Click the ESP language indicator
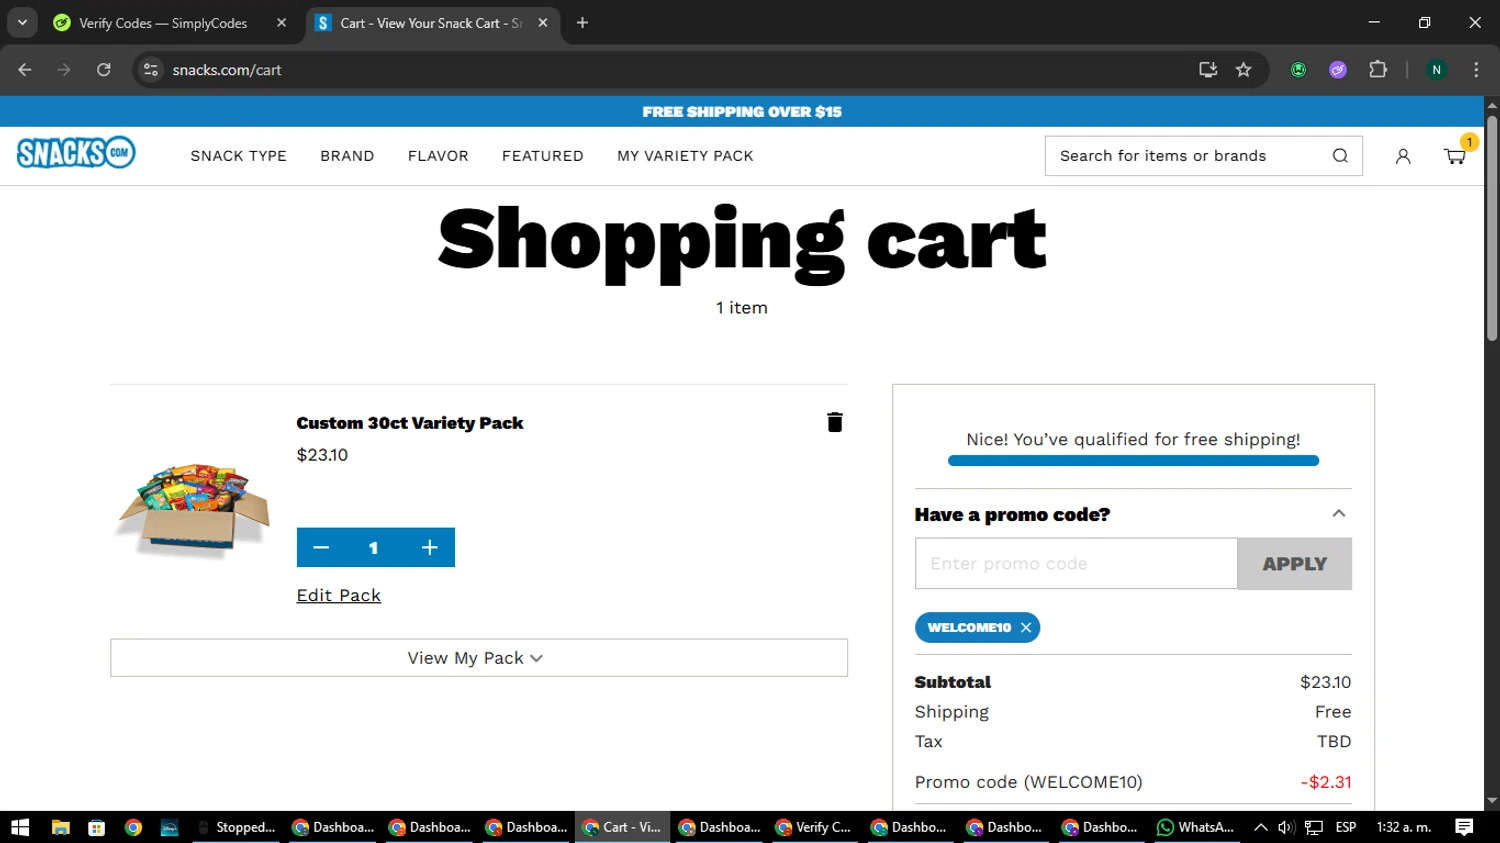Viewport: 1500px width, 843px height. coord(1346,827)
